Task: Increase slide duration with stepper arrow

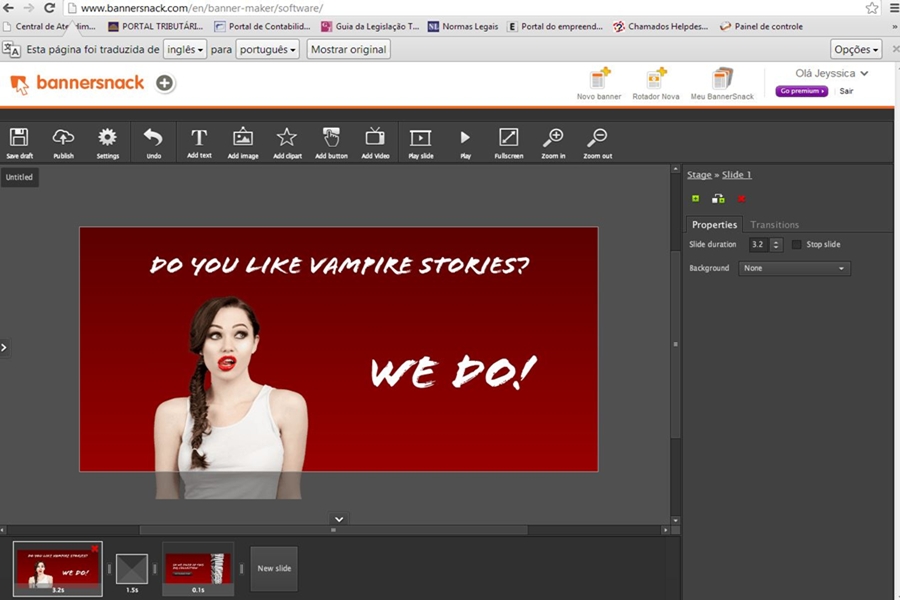Action: tap(776, 242)
